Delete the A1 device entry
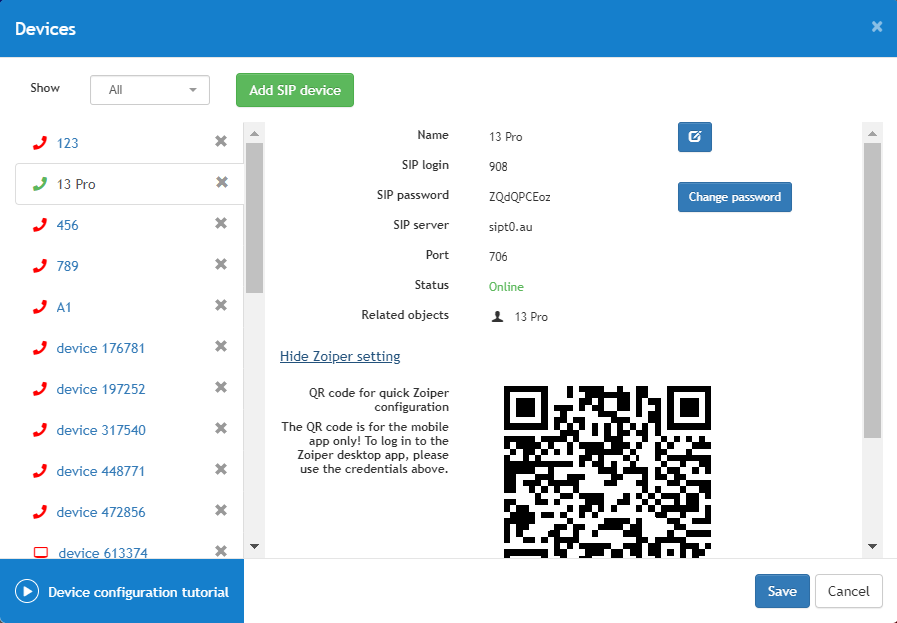897x623 pixels. pos(221,305)
